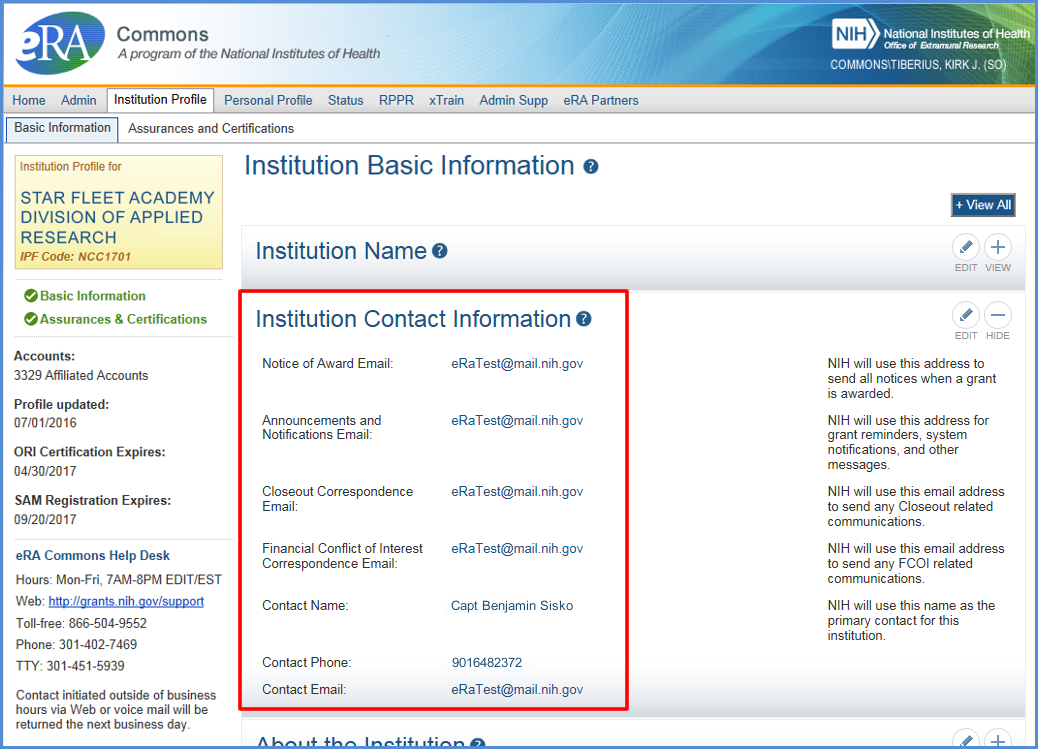Click Toll-free: 866-504-9552 text
The width and height of the screenshot is (1038, 749).
(81, 623)
